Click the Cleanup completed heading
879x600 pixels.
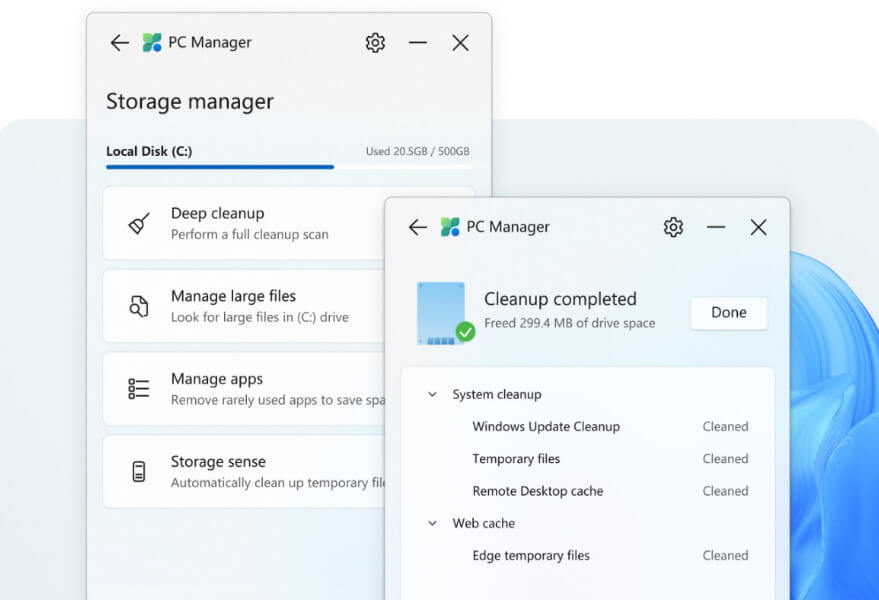560,299
